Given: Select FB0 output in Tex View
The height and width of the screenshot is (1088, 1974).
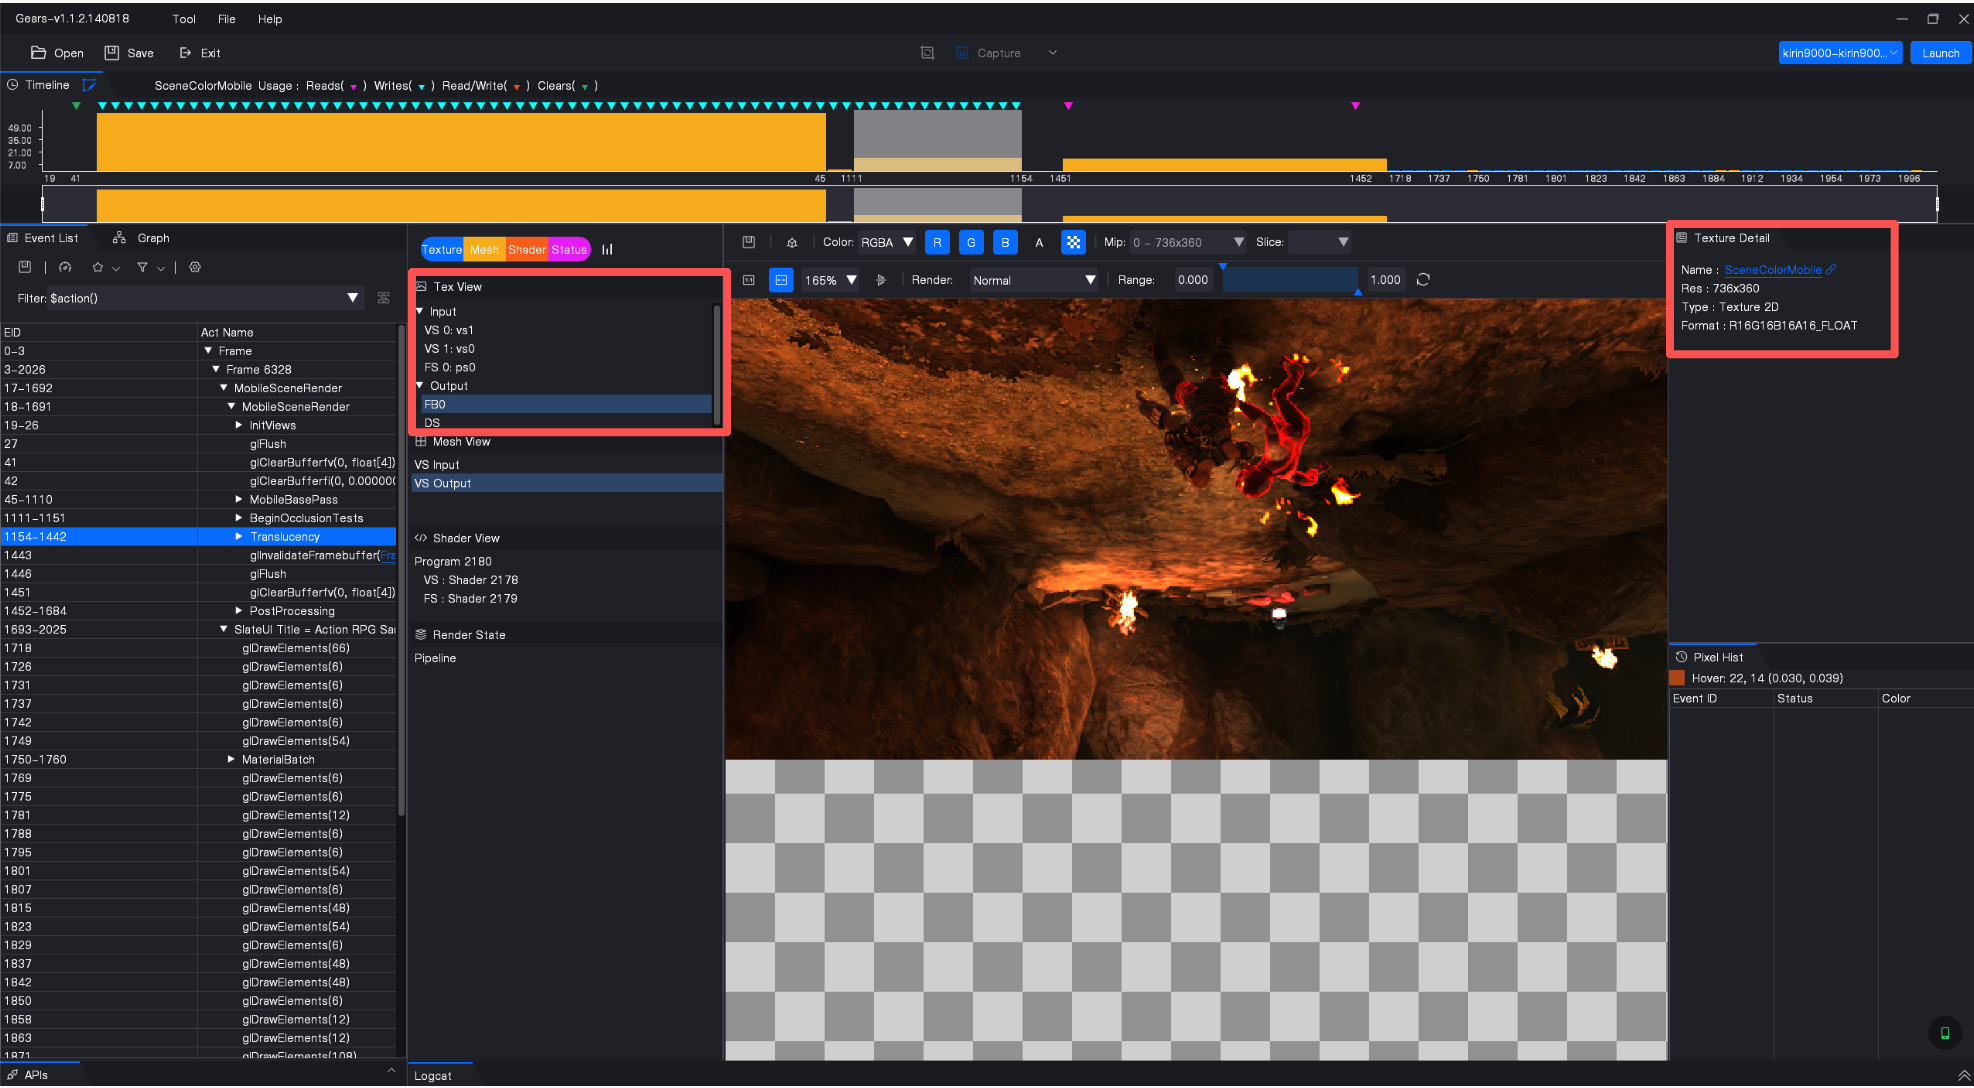Looking at the screenshot, I should [565, 404].
